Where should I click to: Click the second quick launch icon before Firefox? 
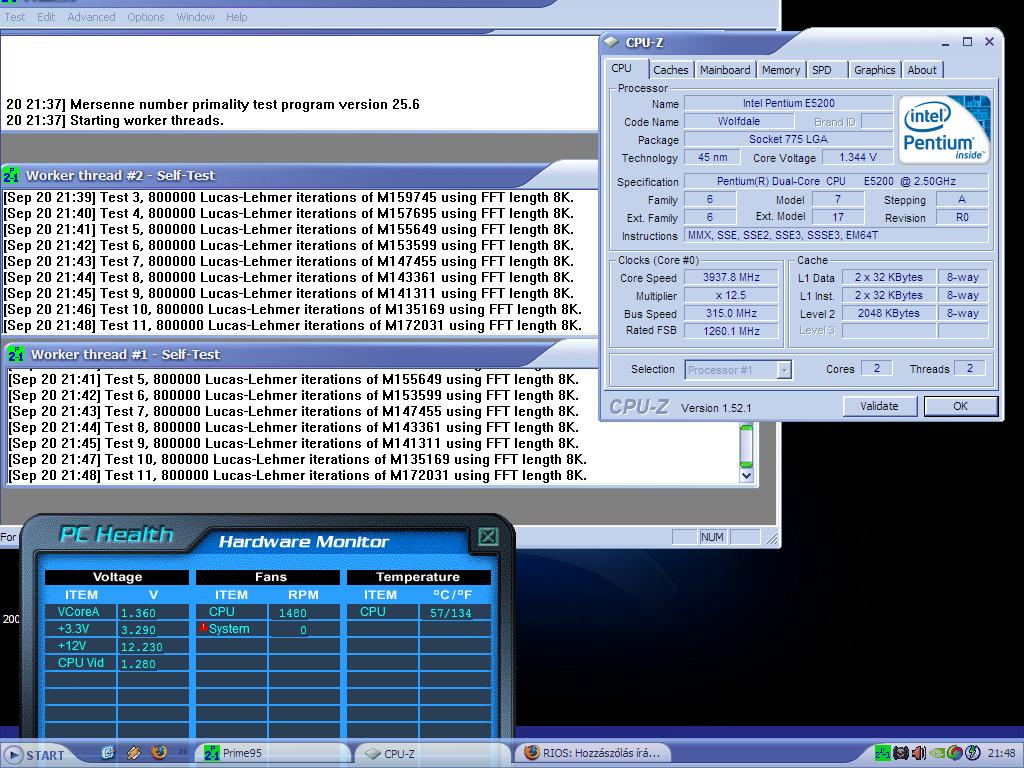[134, 753]
